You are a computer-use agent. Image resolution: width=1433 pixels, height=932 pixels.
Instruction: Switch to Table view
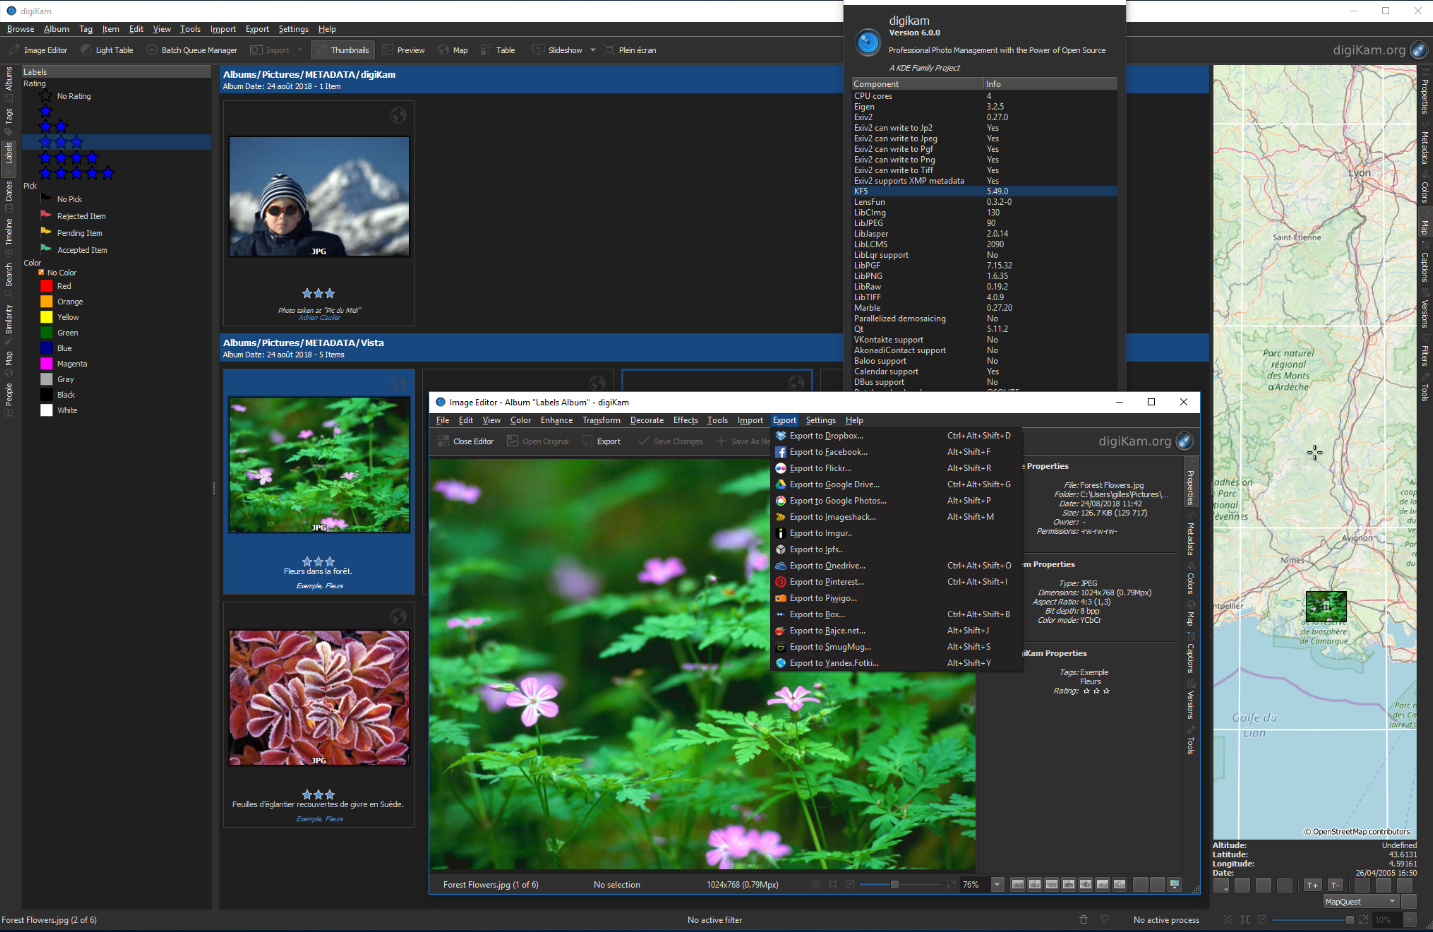pyautogui.click(x=498, y=50)
